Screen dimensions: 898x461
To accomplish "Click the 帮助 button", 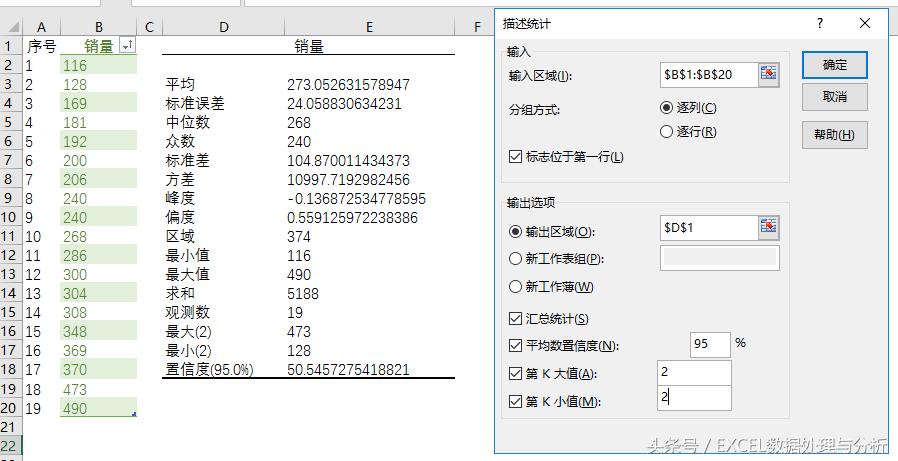I will (834, 135).
